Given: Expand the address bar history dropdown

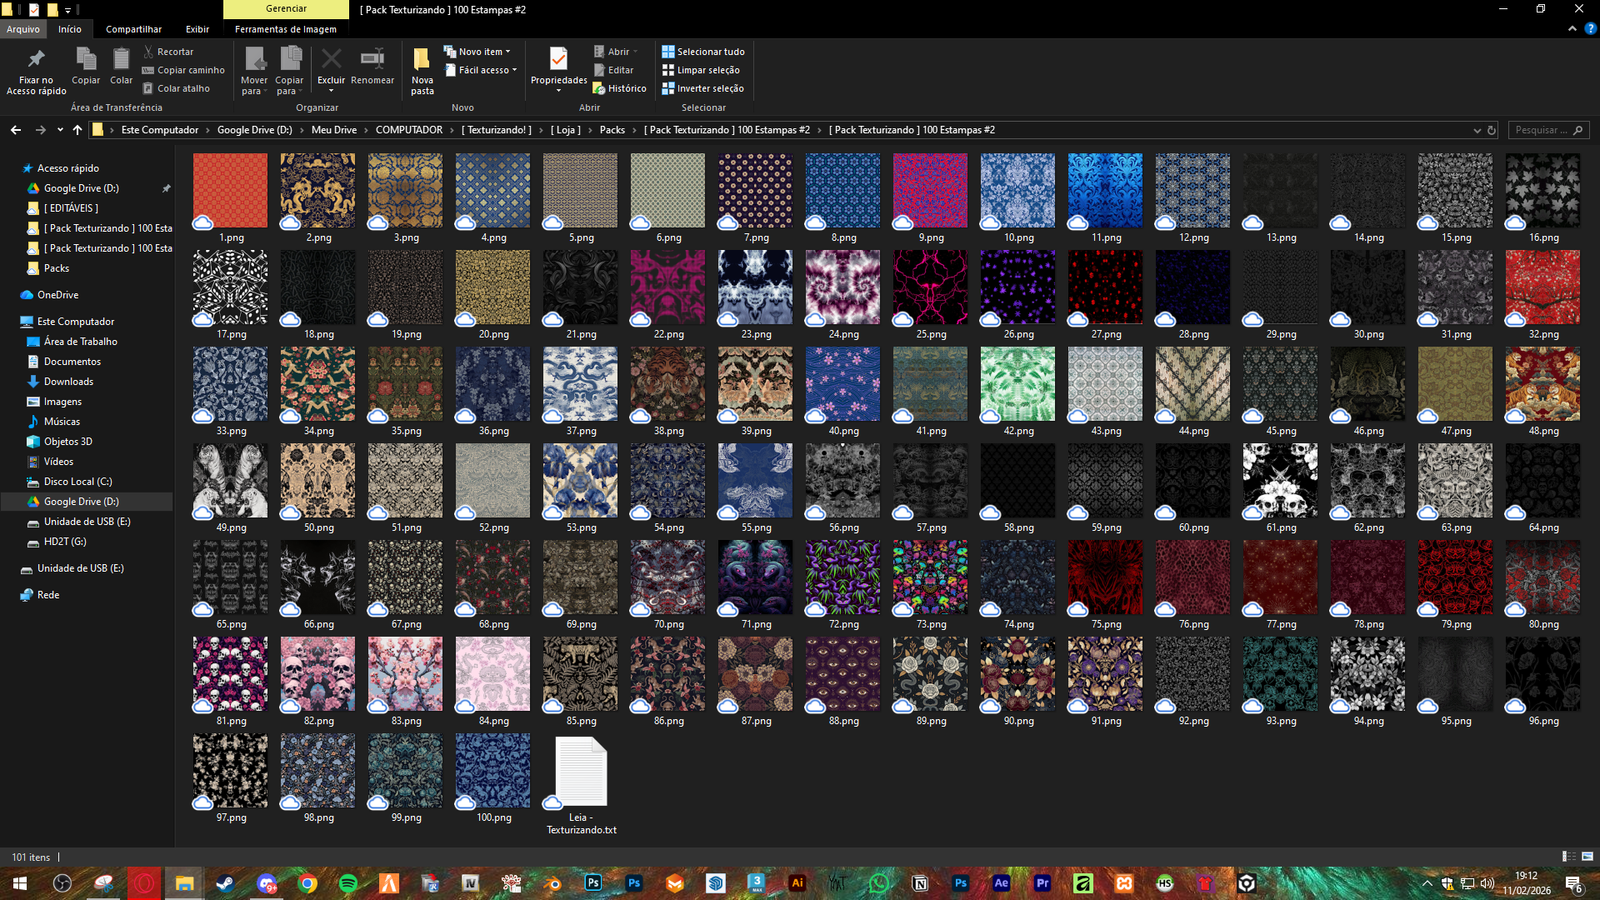Looking at the screenshot, I should 1477,130.
